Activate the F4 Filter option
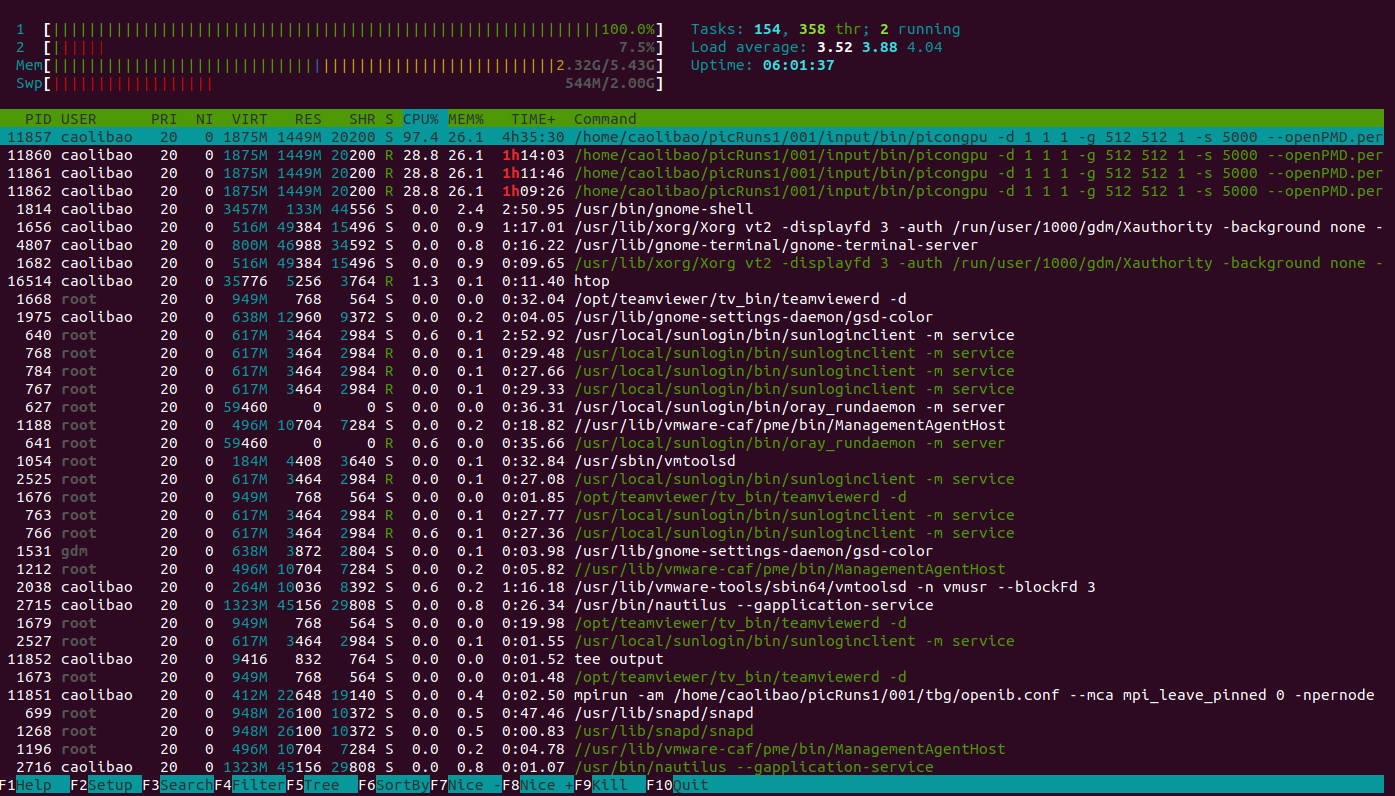The image size is (1395, 796). [x=249, y=785]
